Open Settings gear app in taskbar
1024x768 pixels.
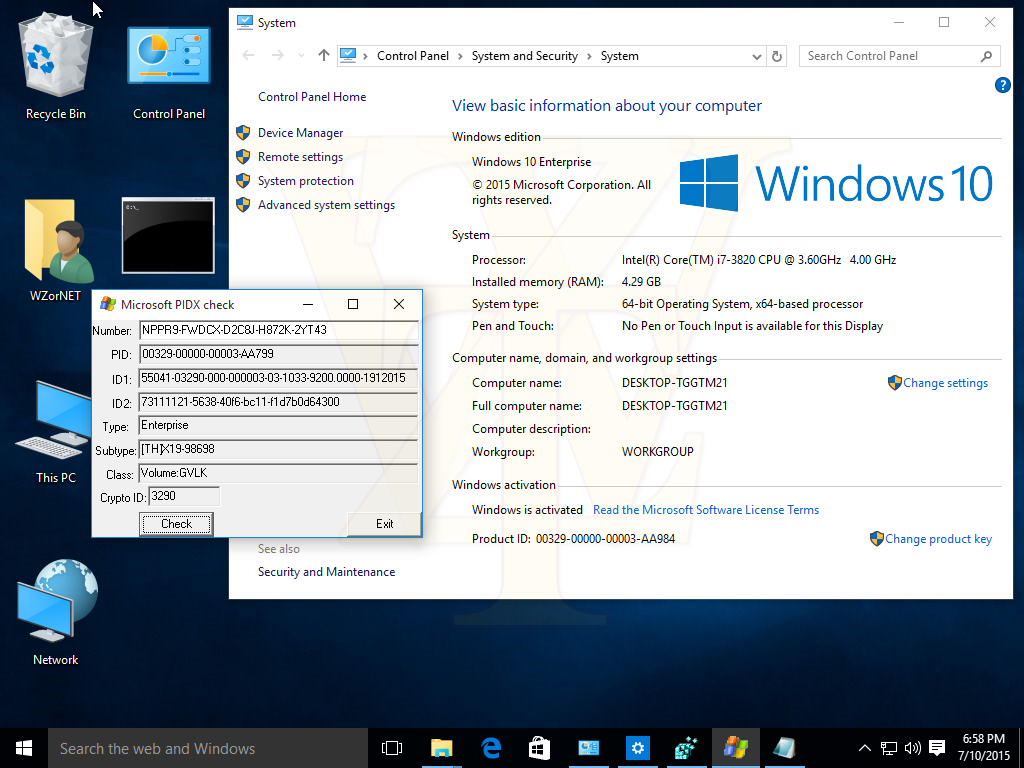coord(637,748)
